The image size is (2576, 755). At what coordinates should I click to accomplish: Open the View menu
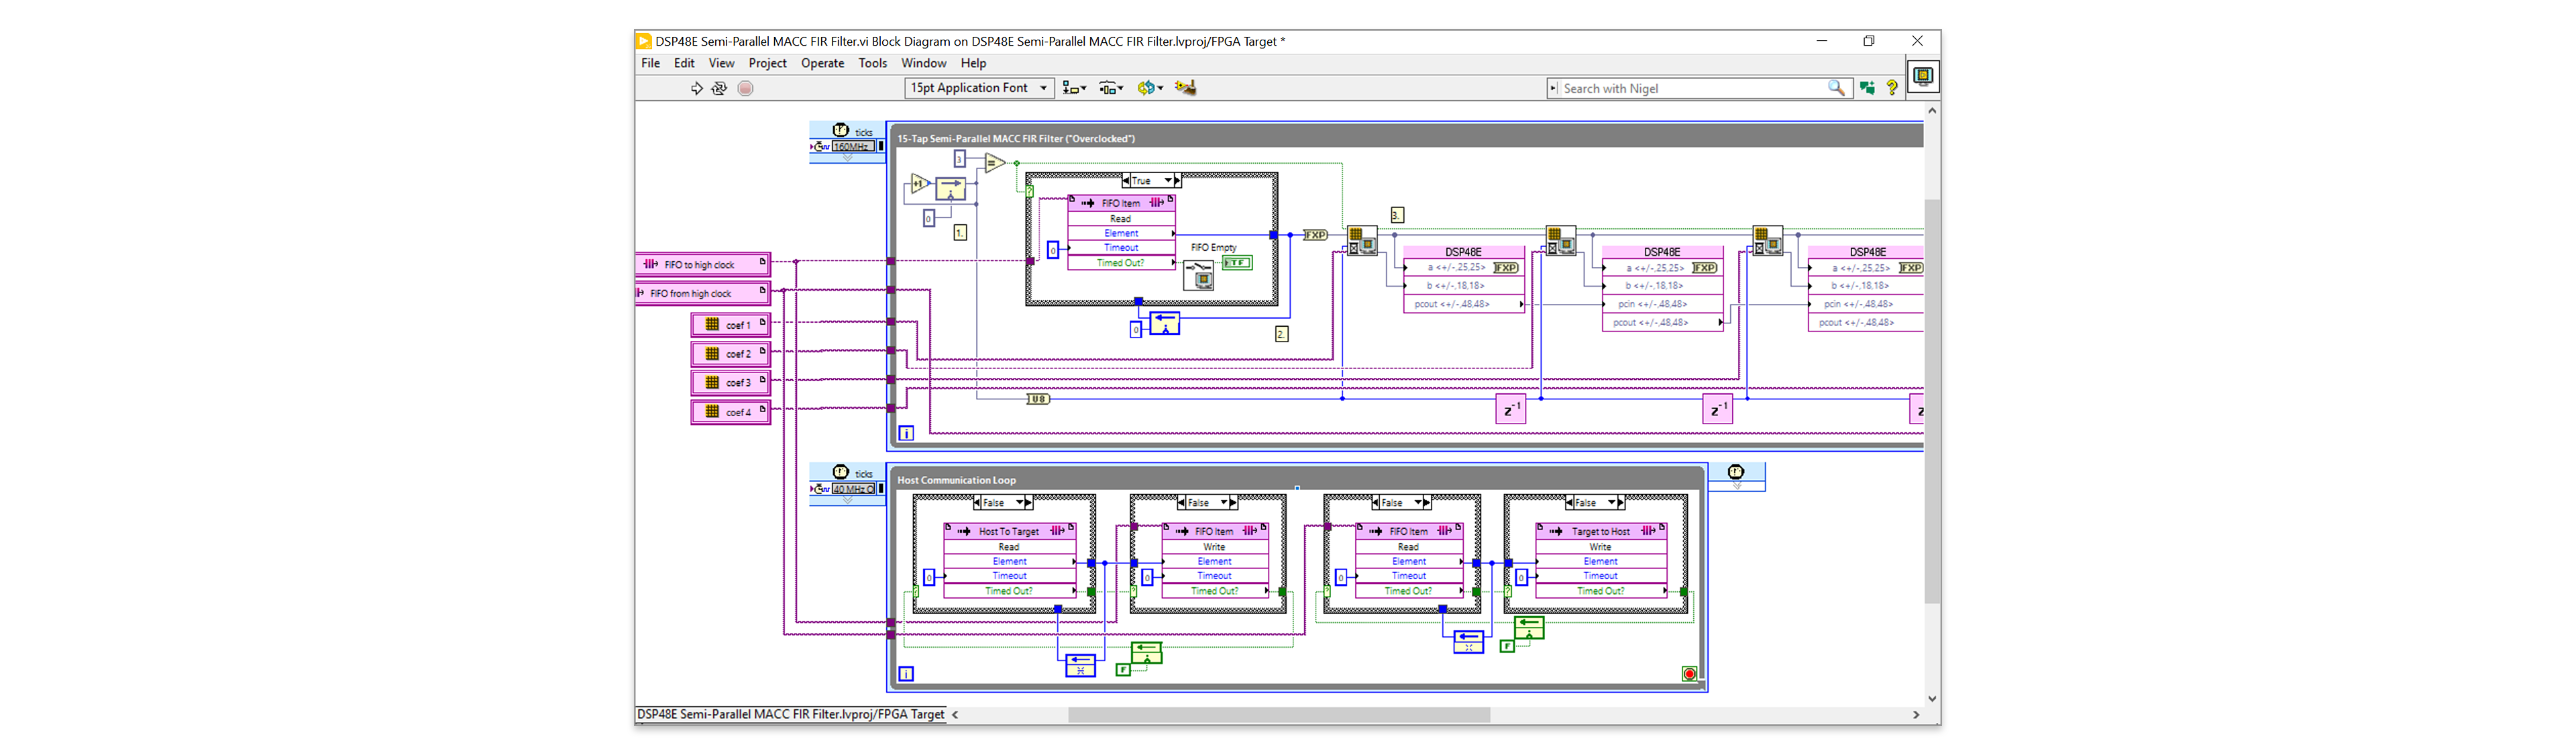721,63
